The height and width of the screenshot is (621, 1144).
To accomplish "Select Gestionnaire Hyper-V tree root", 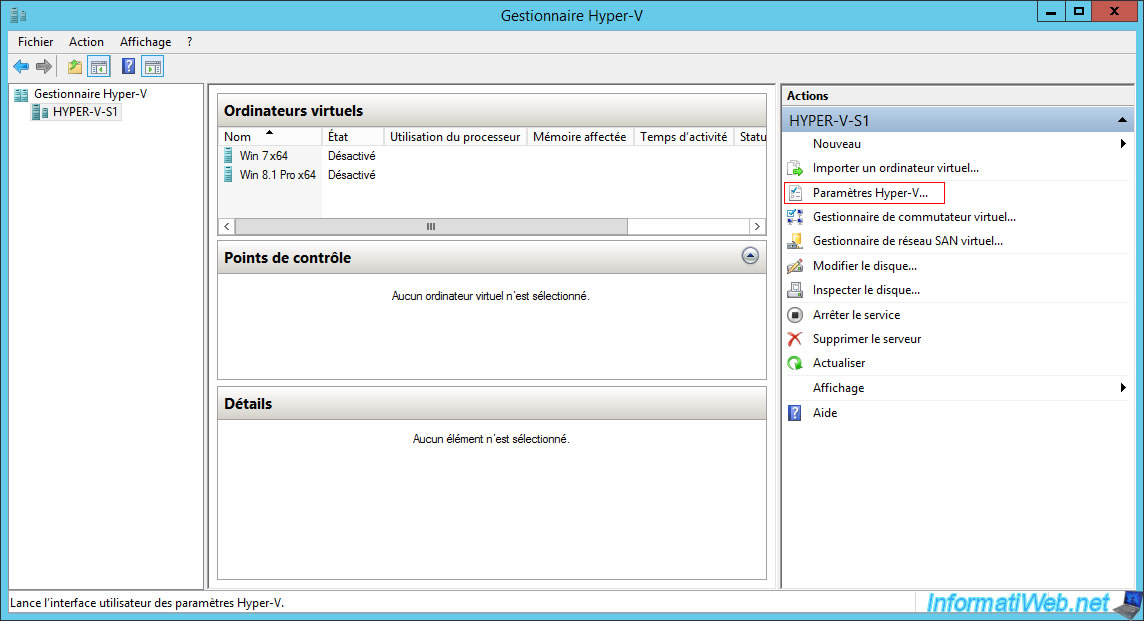I will click(90, 94).
